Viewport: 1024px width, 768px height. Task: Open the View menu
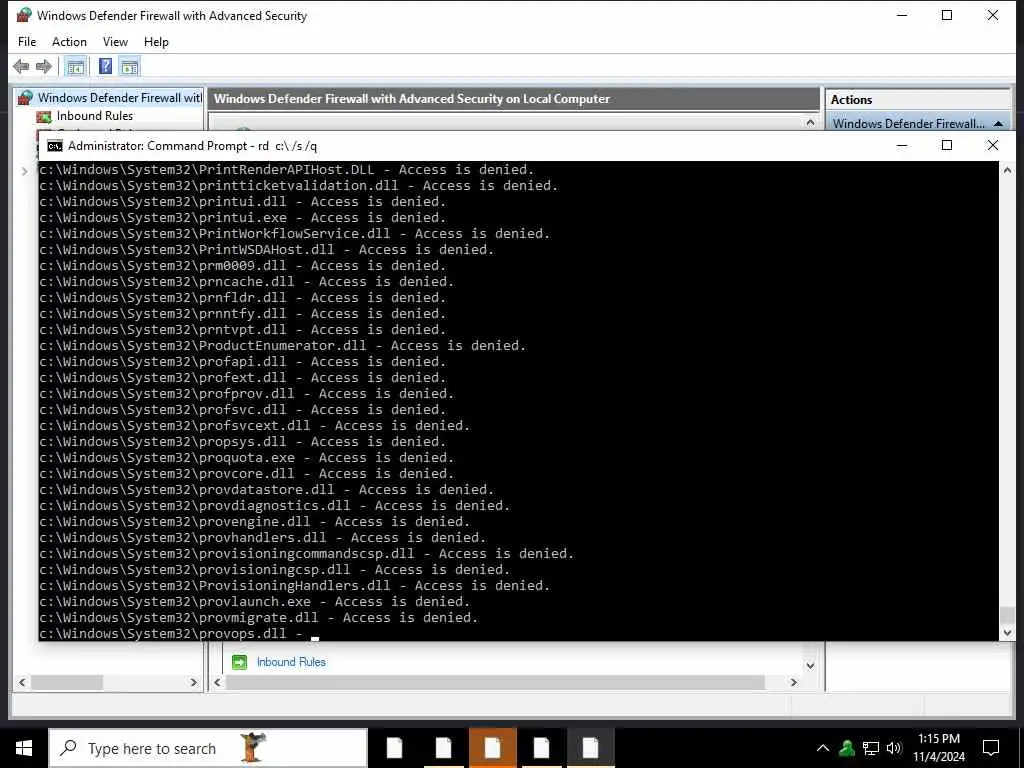[x=115, y=42]
